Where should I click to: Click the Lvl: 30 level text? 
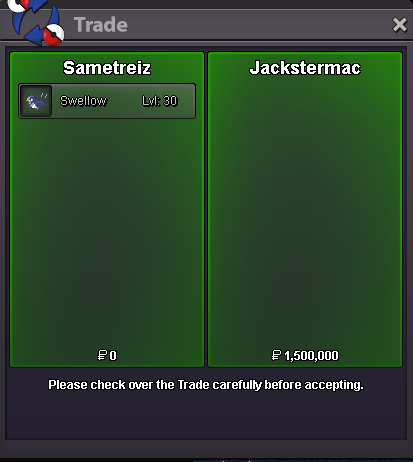pyautogui.click(x=160, y=101)
